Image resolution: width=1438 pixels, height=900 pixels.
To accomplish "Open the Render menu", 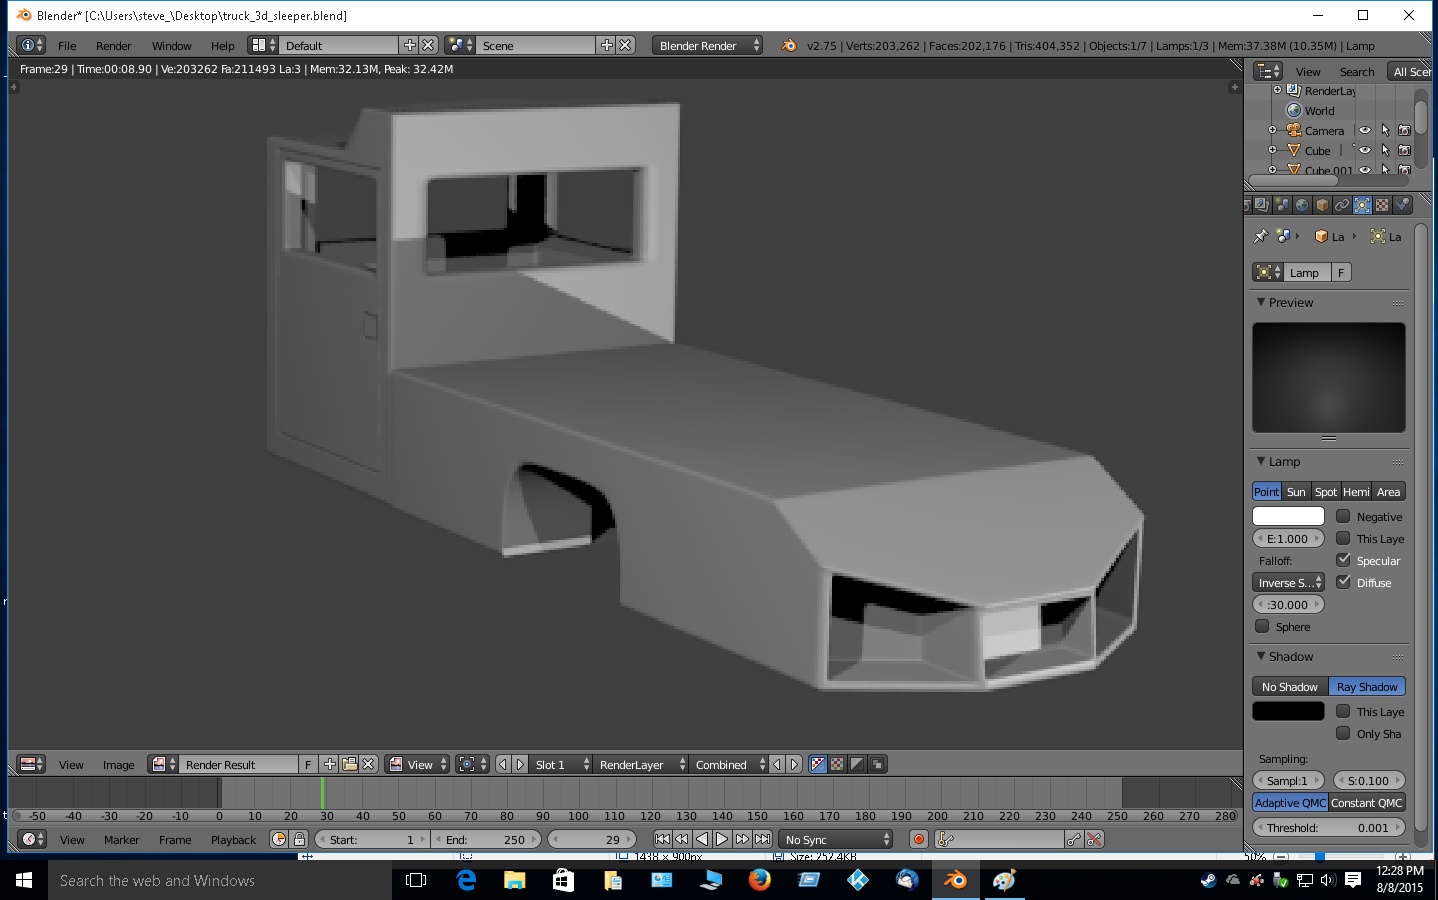I will [113, 46].
